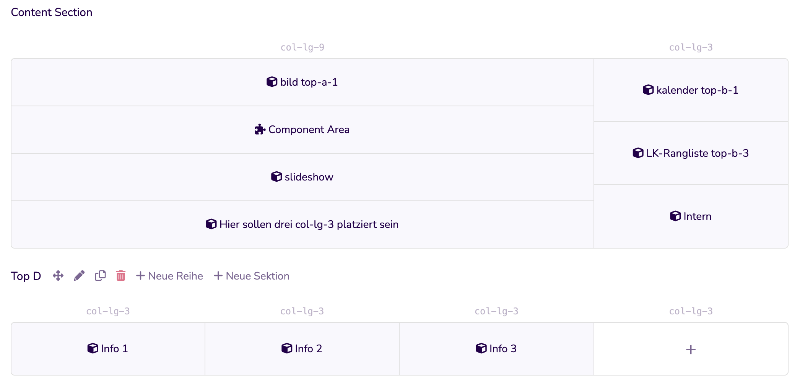Select the kalender top-b-1 module

(x=691, y=90)
